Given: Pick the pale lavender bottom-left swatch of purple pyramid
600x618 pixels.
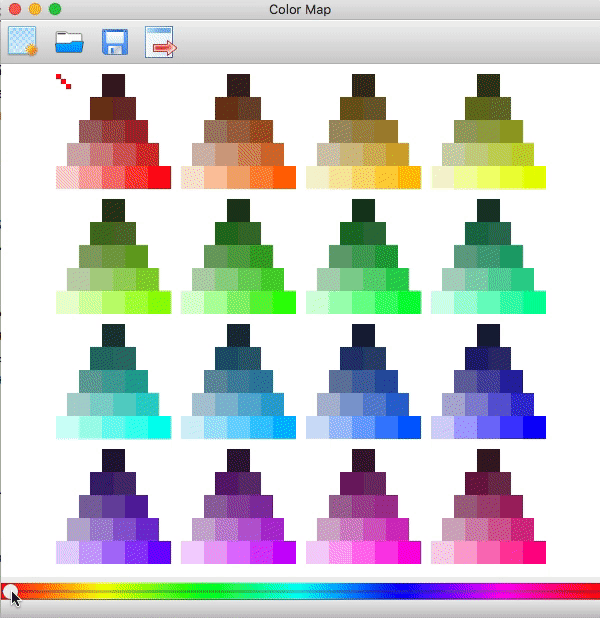Looking at the screenshot, I should [x=67, y=552].
